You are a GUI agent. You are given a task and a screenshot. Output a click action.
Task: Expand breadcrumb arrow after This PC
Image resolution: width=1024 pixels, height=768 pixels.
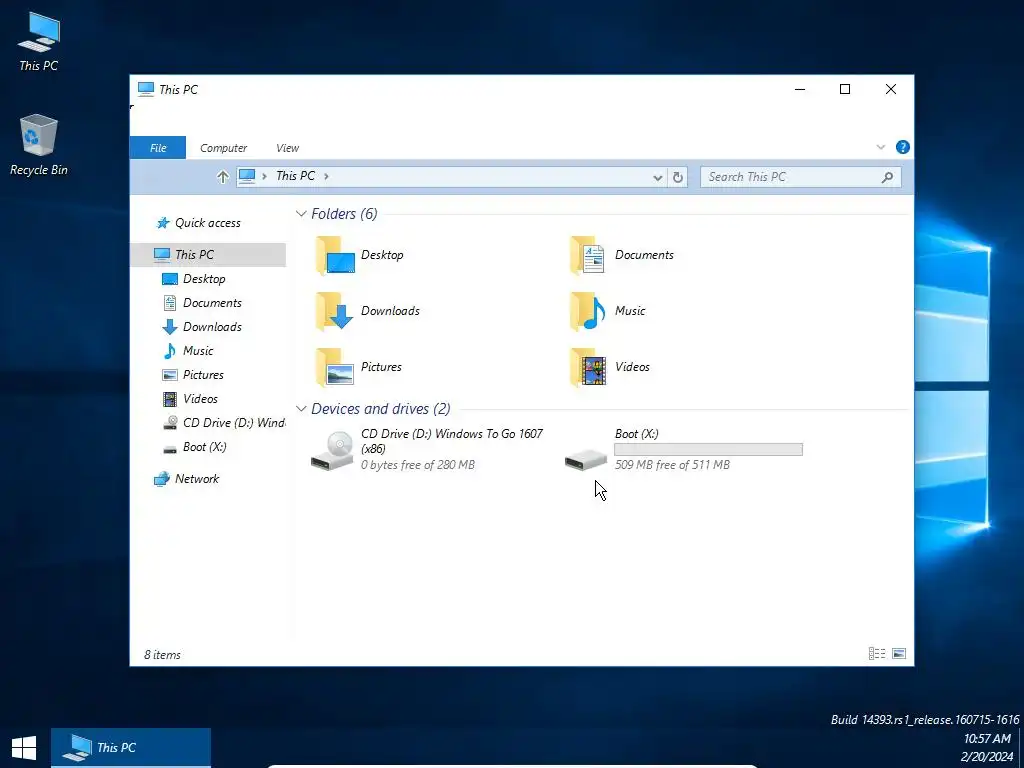click(326, 176)
